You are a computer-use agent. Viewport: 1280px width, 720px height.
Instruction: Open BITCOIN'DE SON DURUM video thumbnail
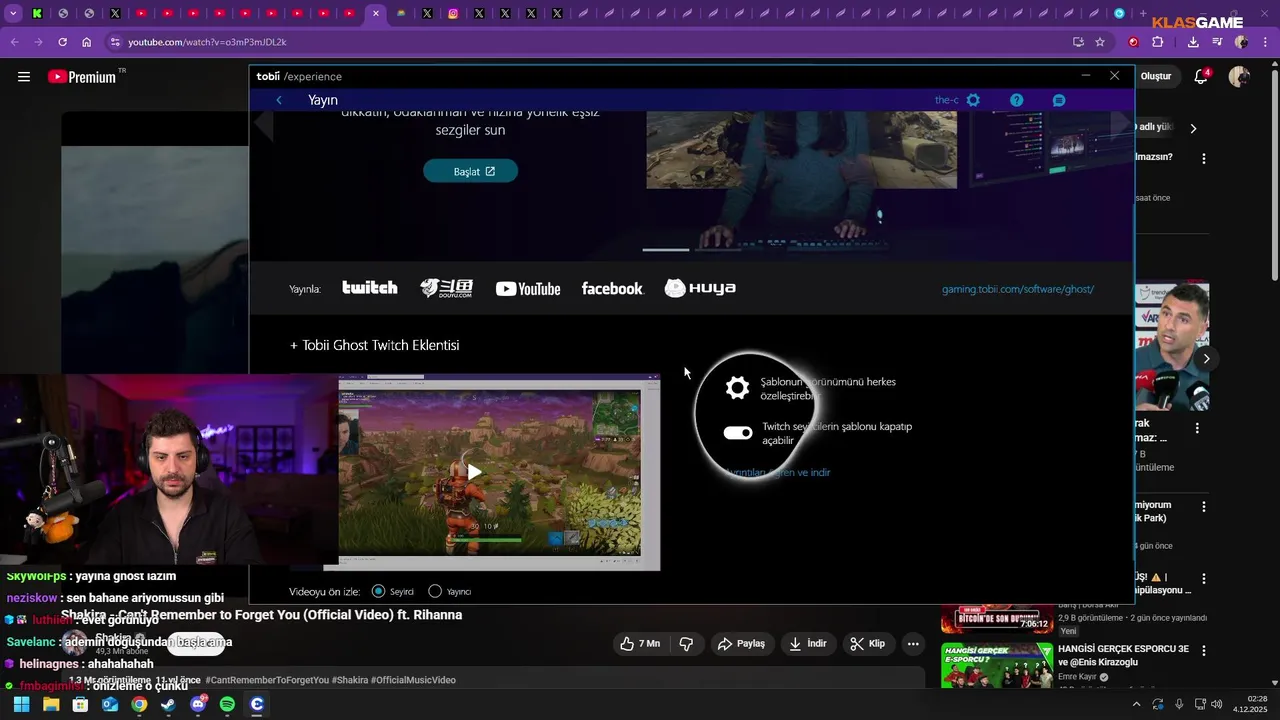click(996, 618)
